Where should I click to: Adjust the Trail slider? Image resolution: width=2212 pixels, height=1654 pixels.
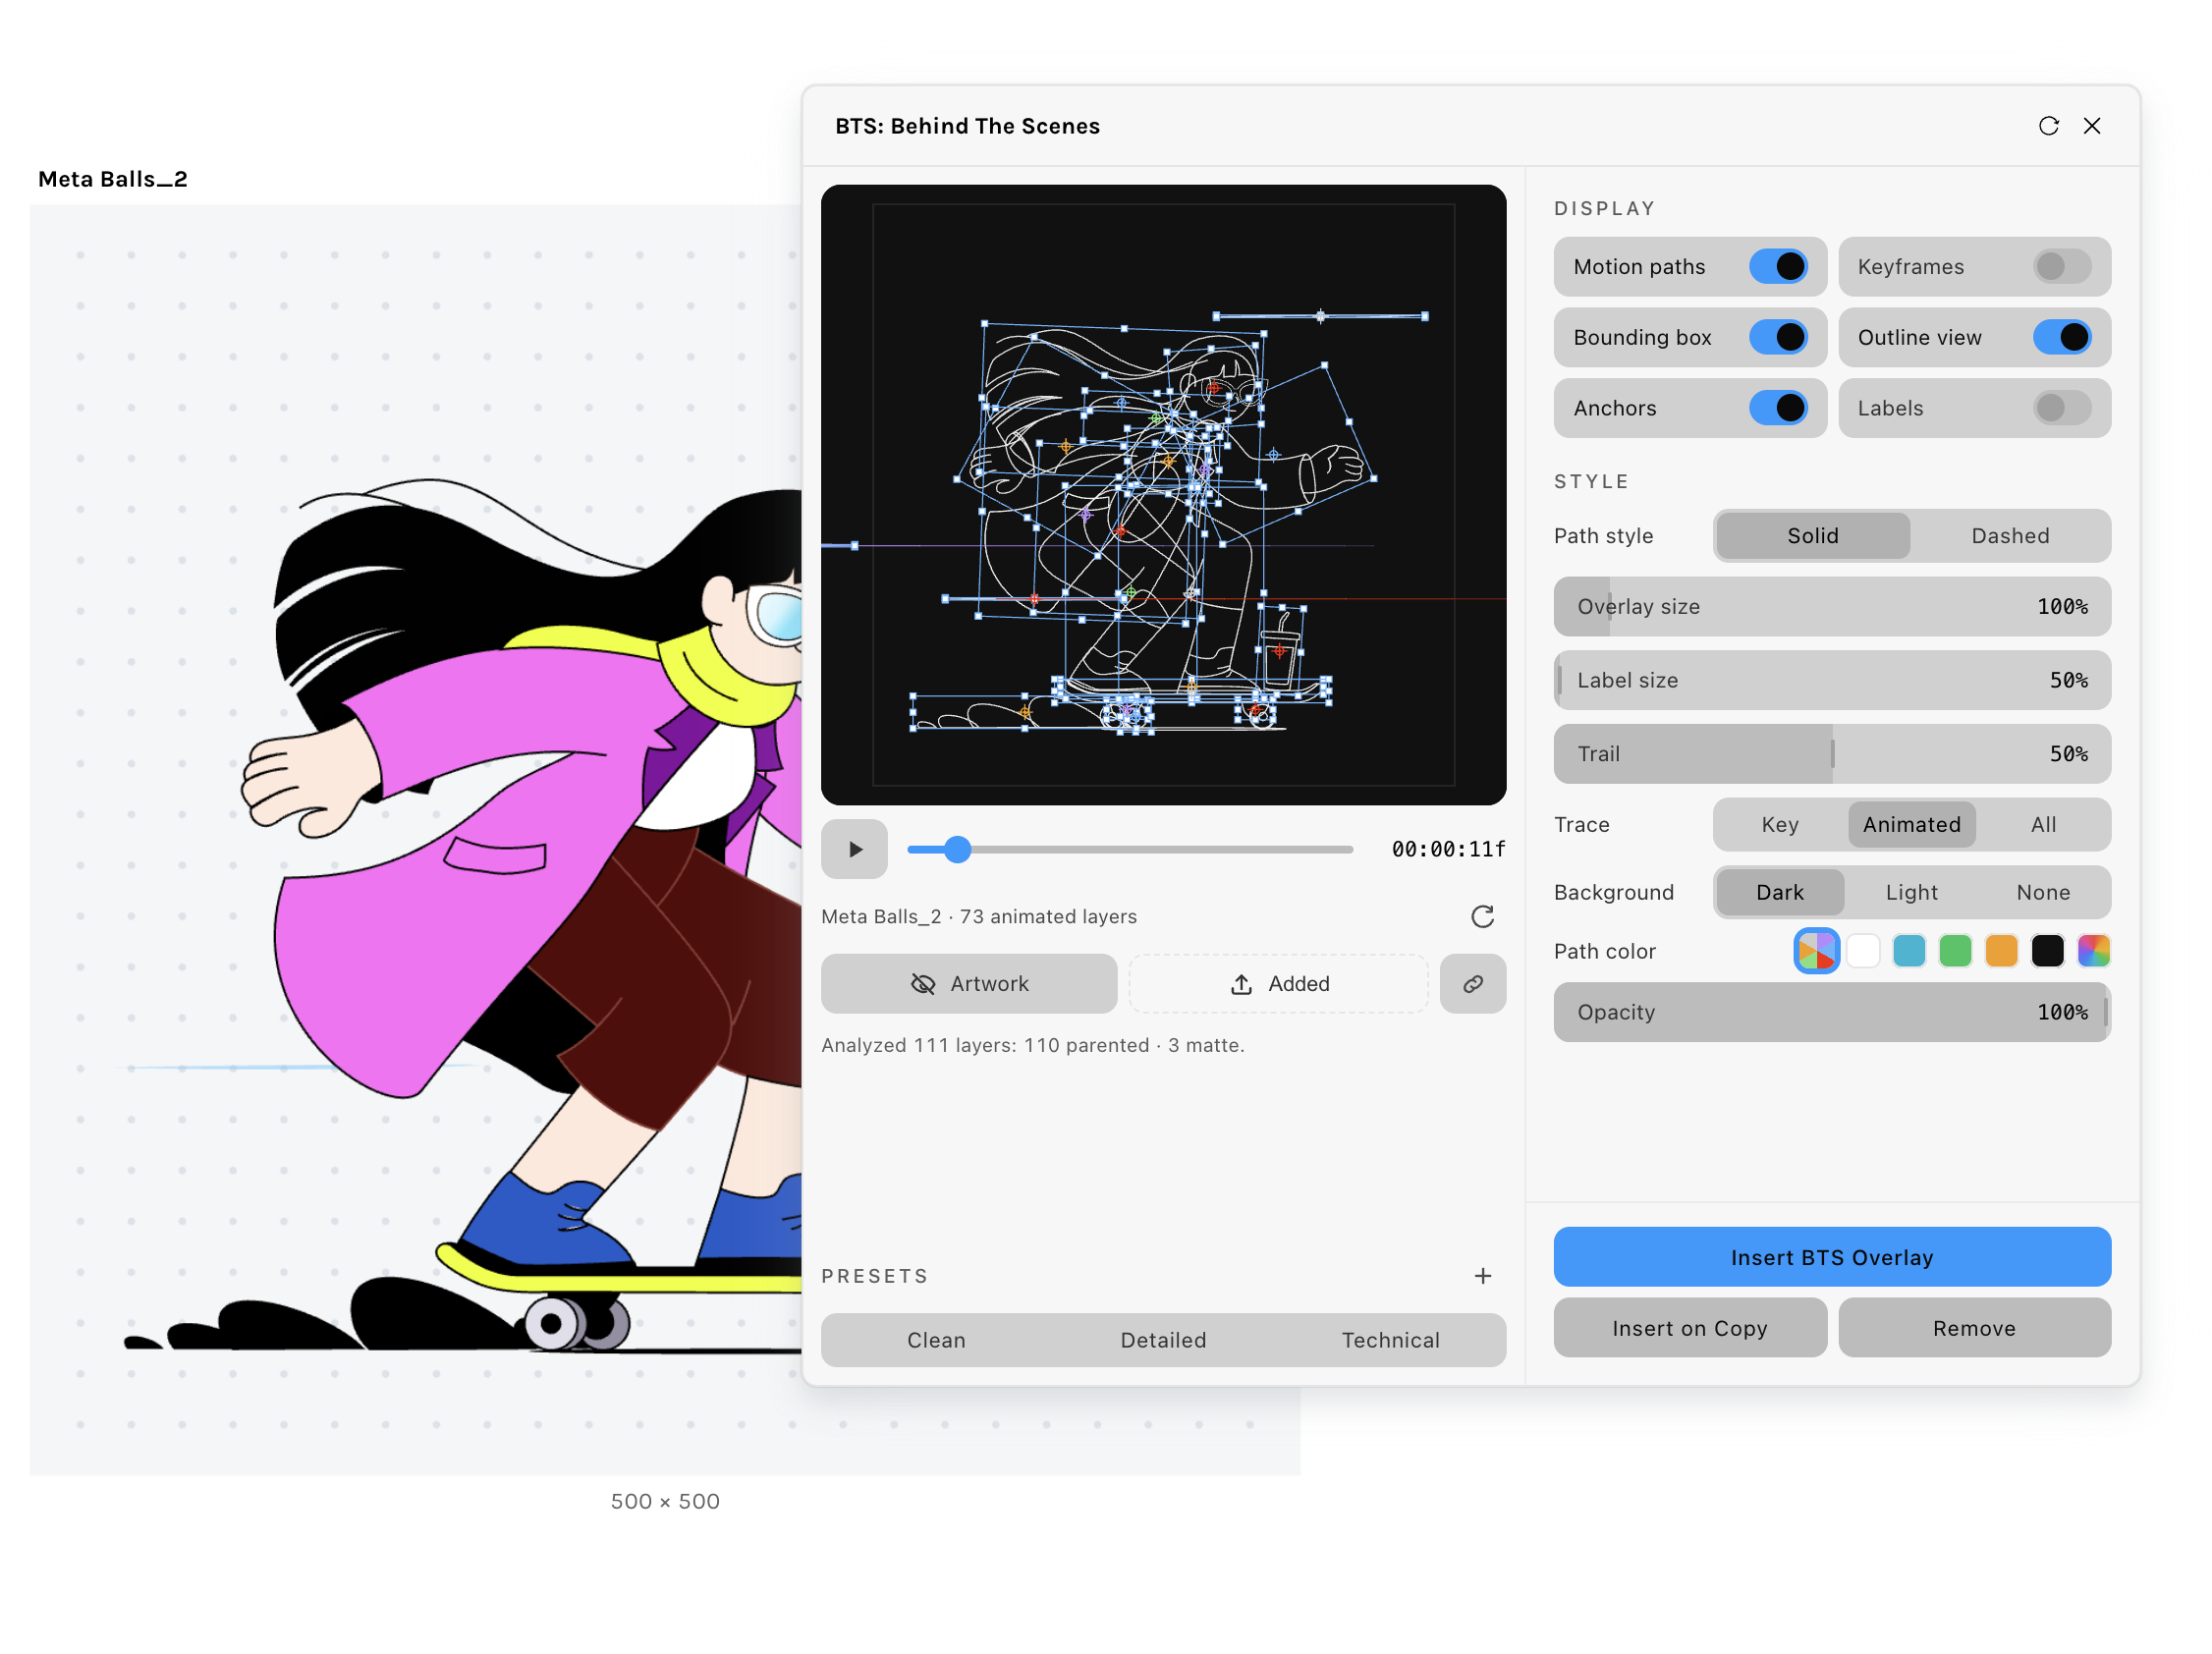1832,753
